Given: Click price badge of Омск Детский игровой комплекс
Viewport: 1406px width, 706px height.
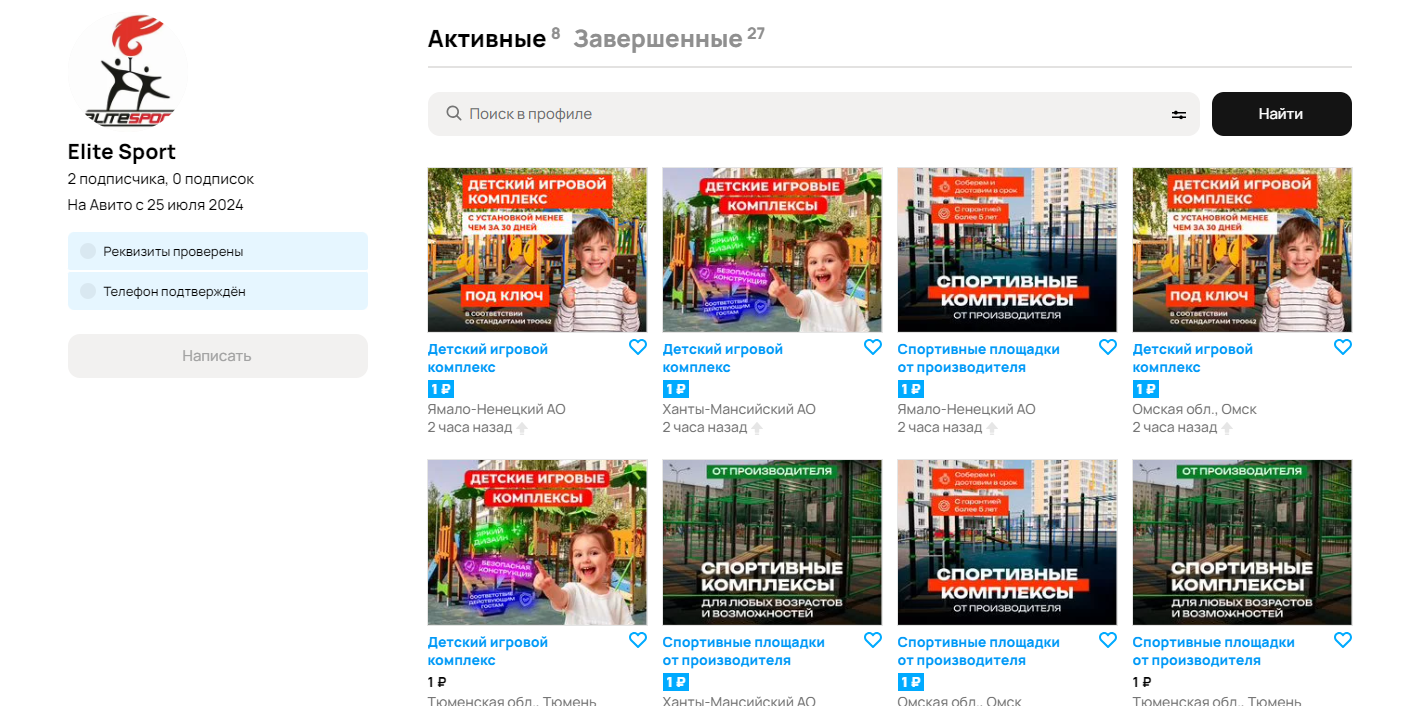Looking at the screenshot, I should 1145,389.
